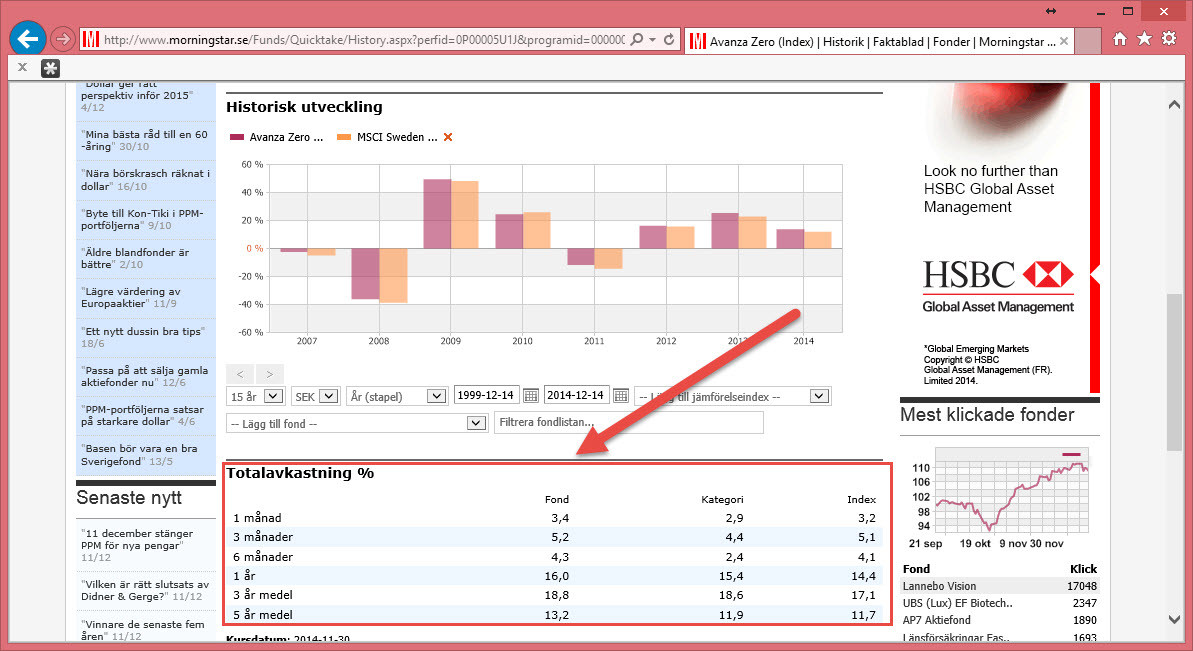Expand the År (stapel) chart type dropdown
This screenshot has width=1193, height=651.
pos(395,396)
